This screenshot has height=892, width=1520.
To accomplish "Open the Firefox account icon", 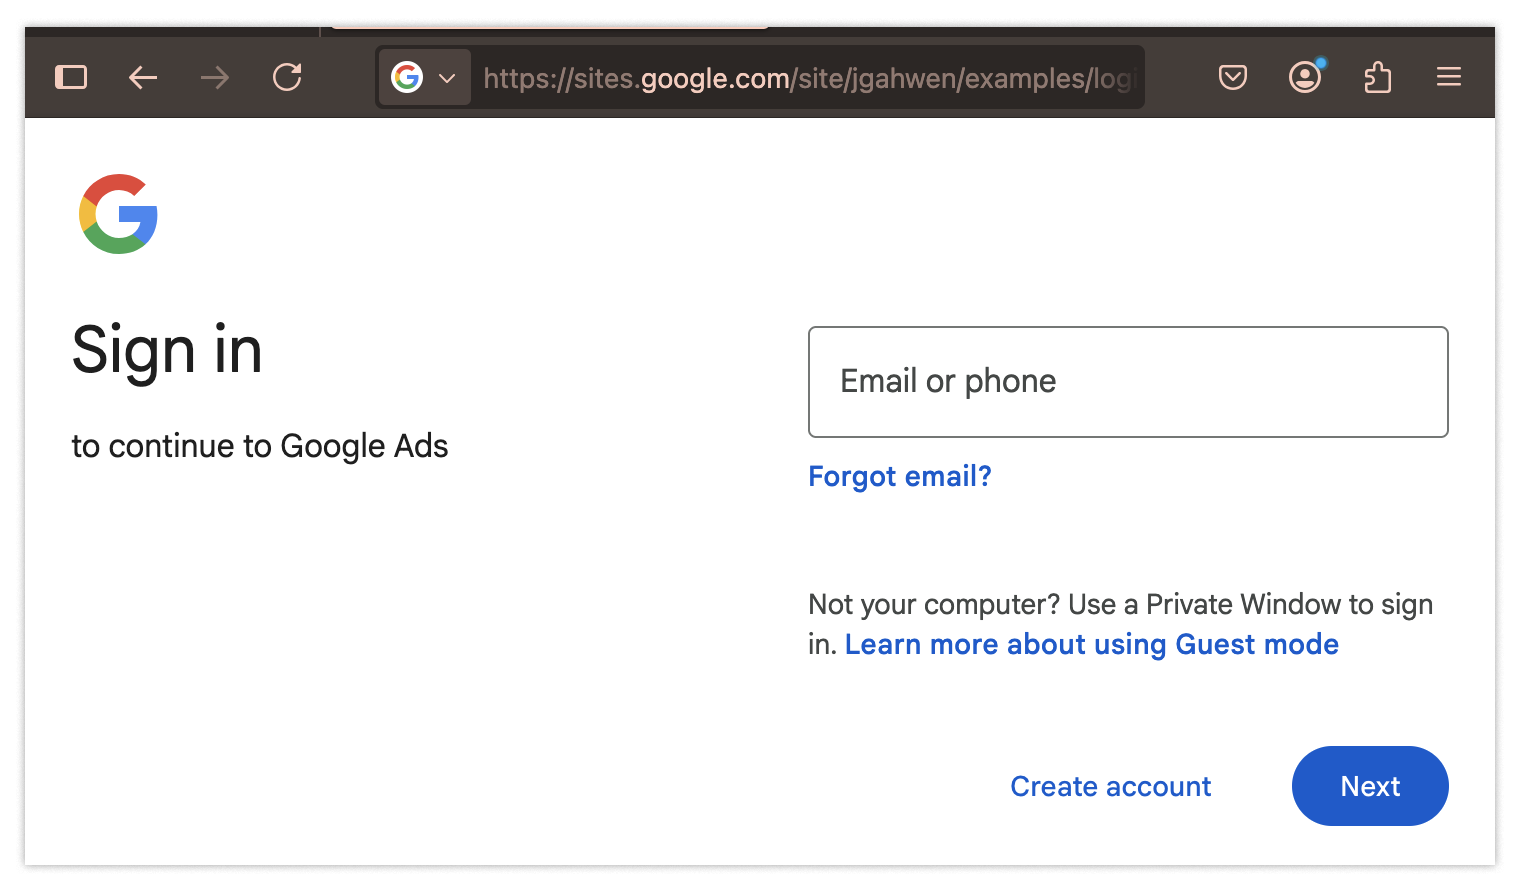I will tap(1305, 77).
